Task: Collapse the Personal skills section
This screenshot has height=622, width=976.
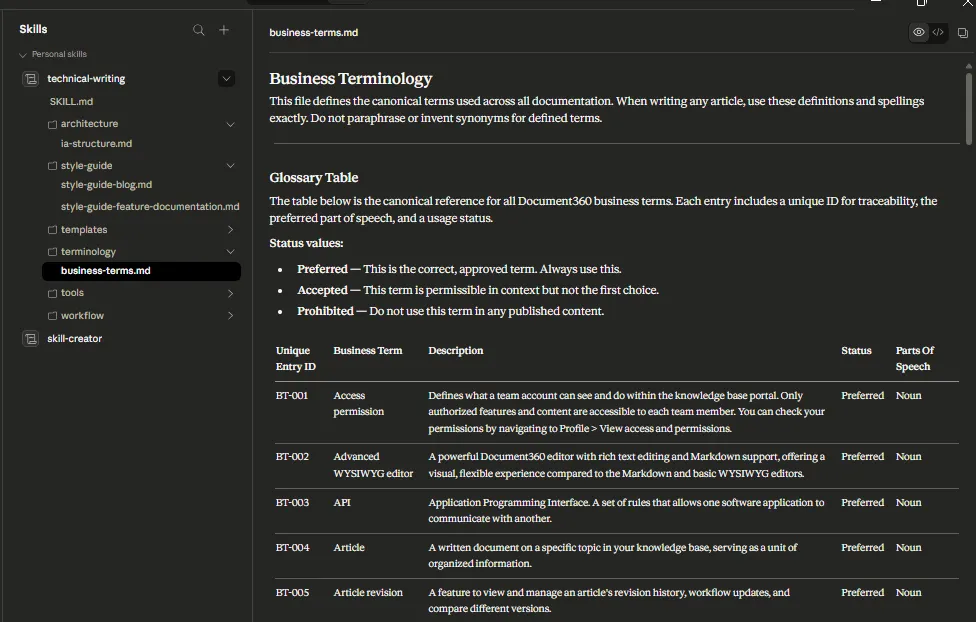Action: pos(23,55)
